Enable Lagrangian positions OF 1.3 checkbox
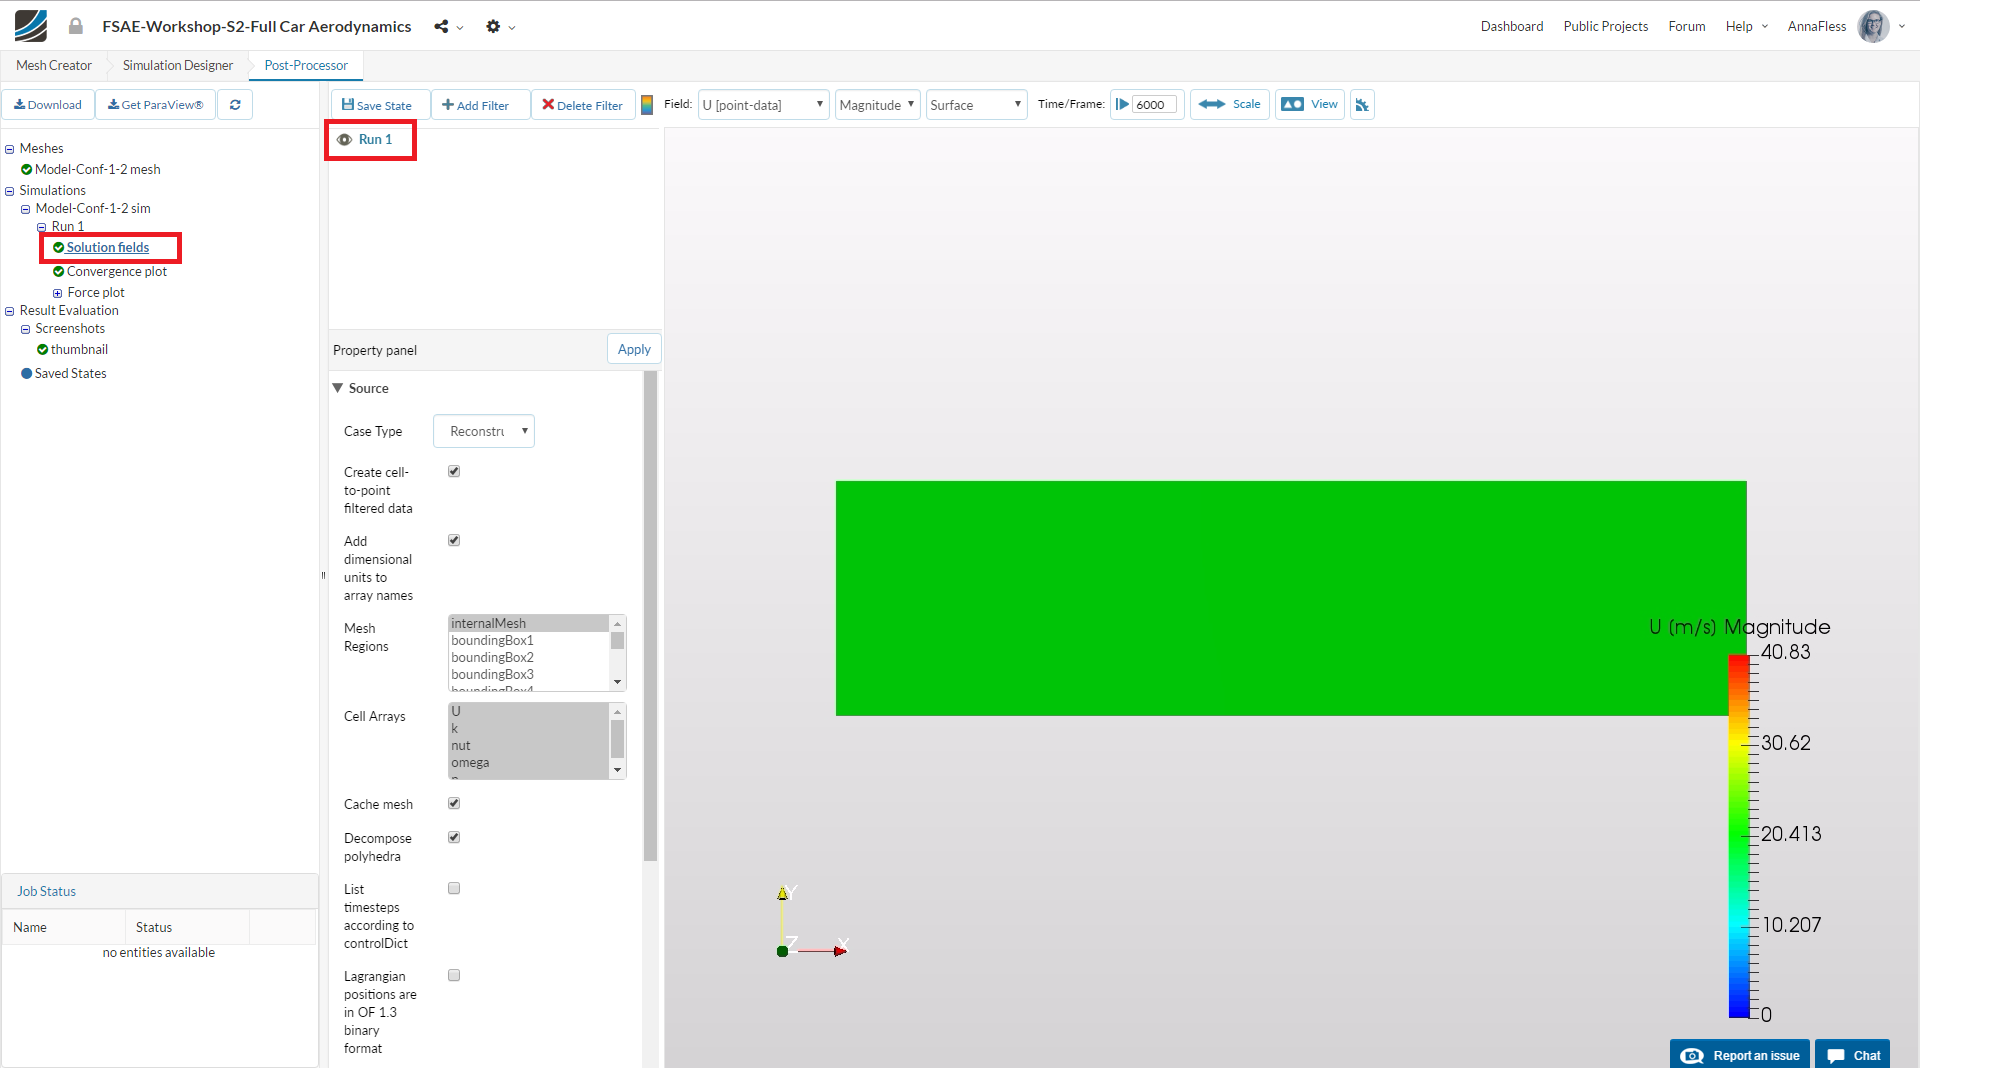The width and height of the screenshot is (2000, 1068). (454, 975)
